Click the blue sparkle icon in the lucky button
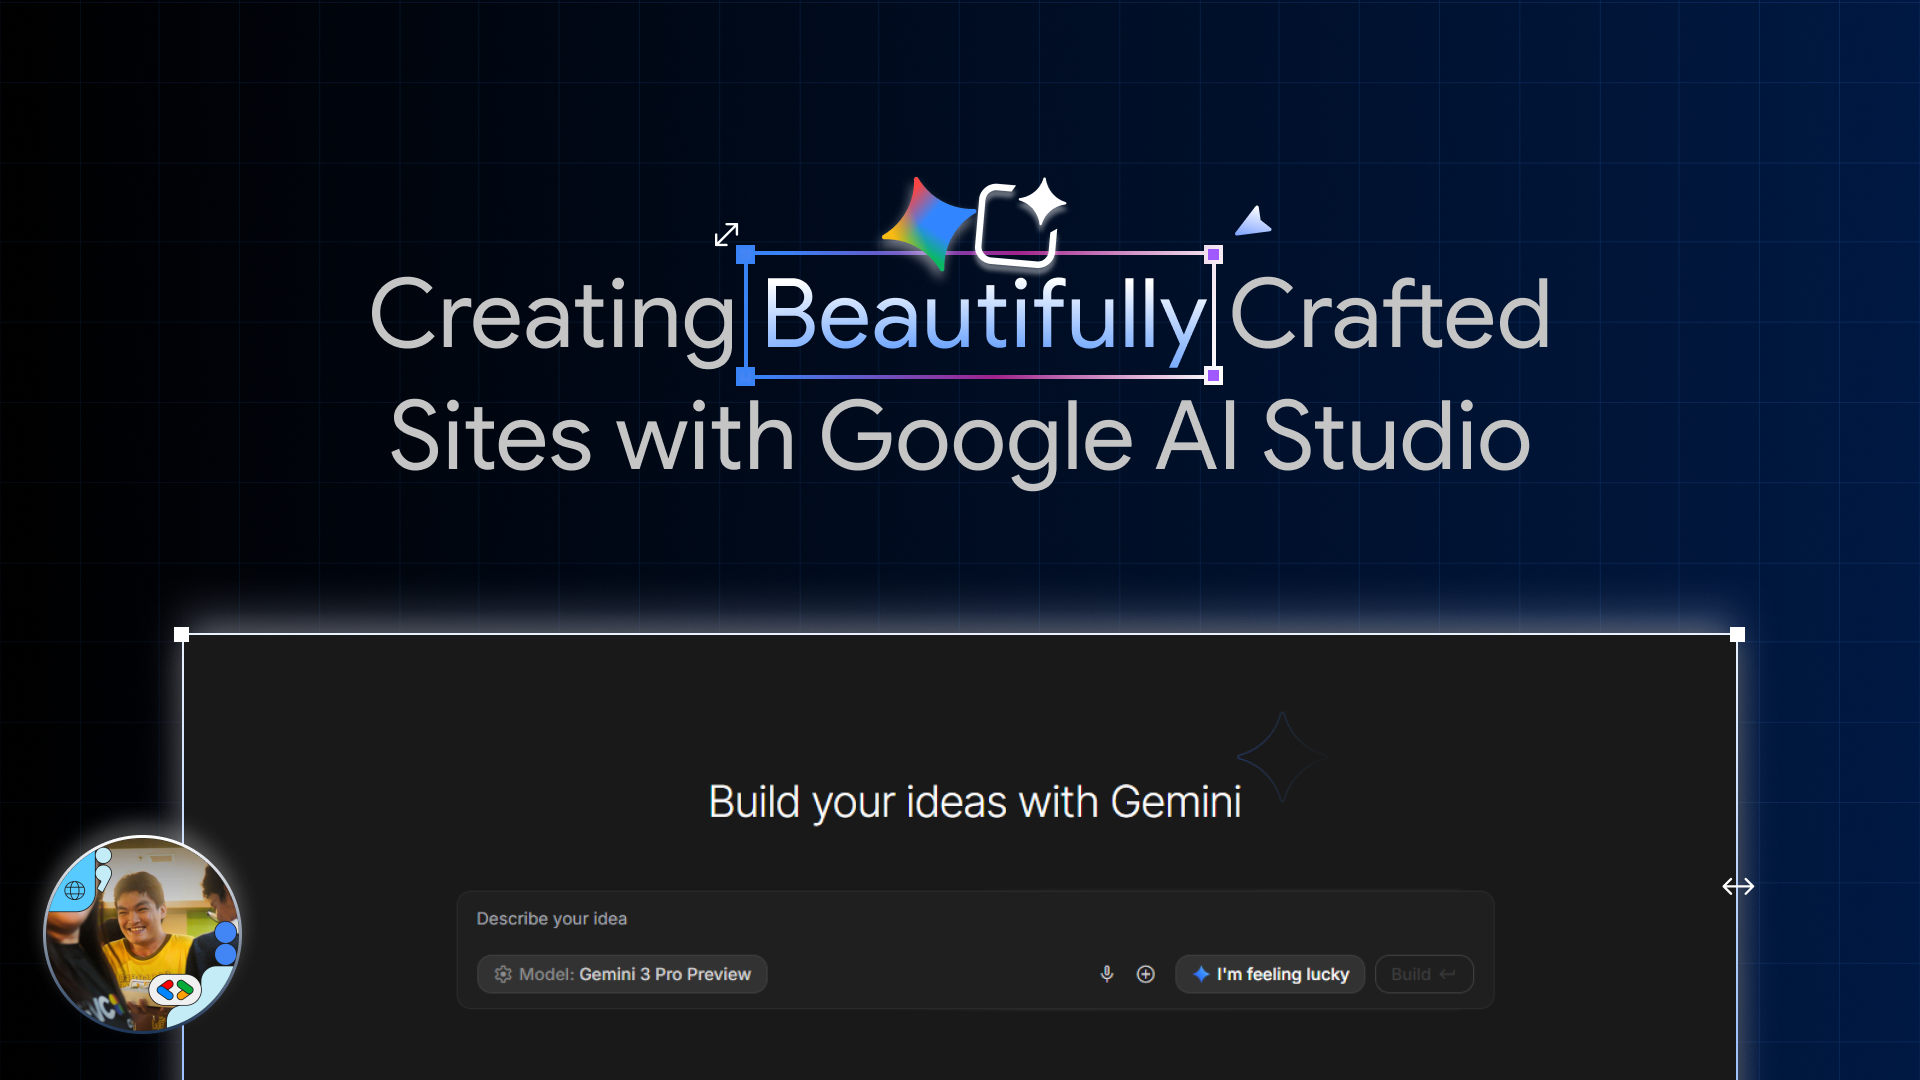1920x1080 pixels. (1199, 973)
